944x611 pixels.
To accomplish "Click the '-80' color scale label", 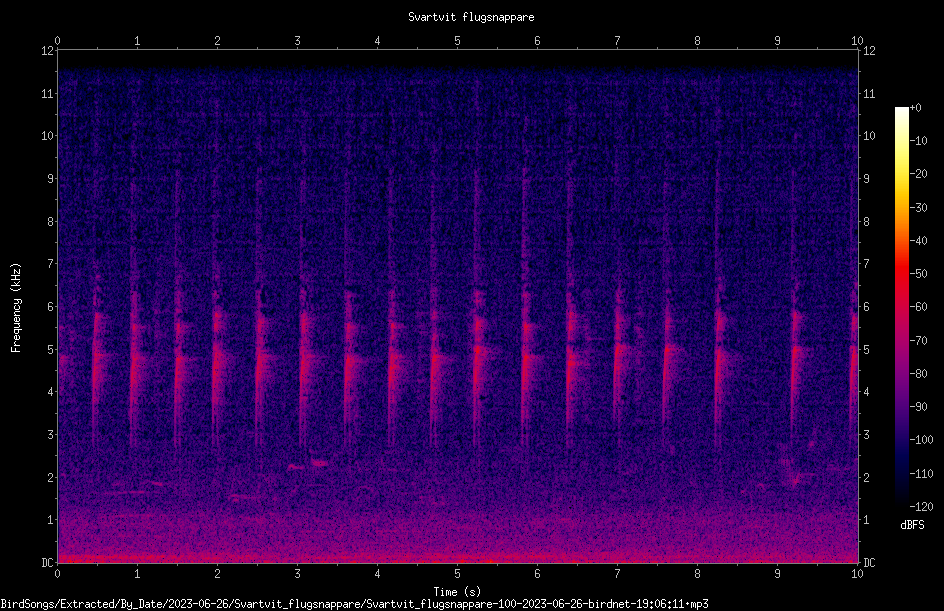I will tap(918, 374).
